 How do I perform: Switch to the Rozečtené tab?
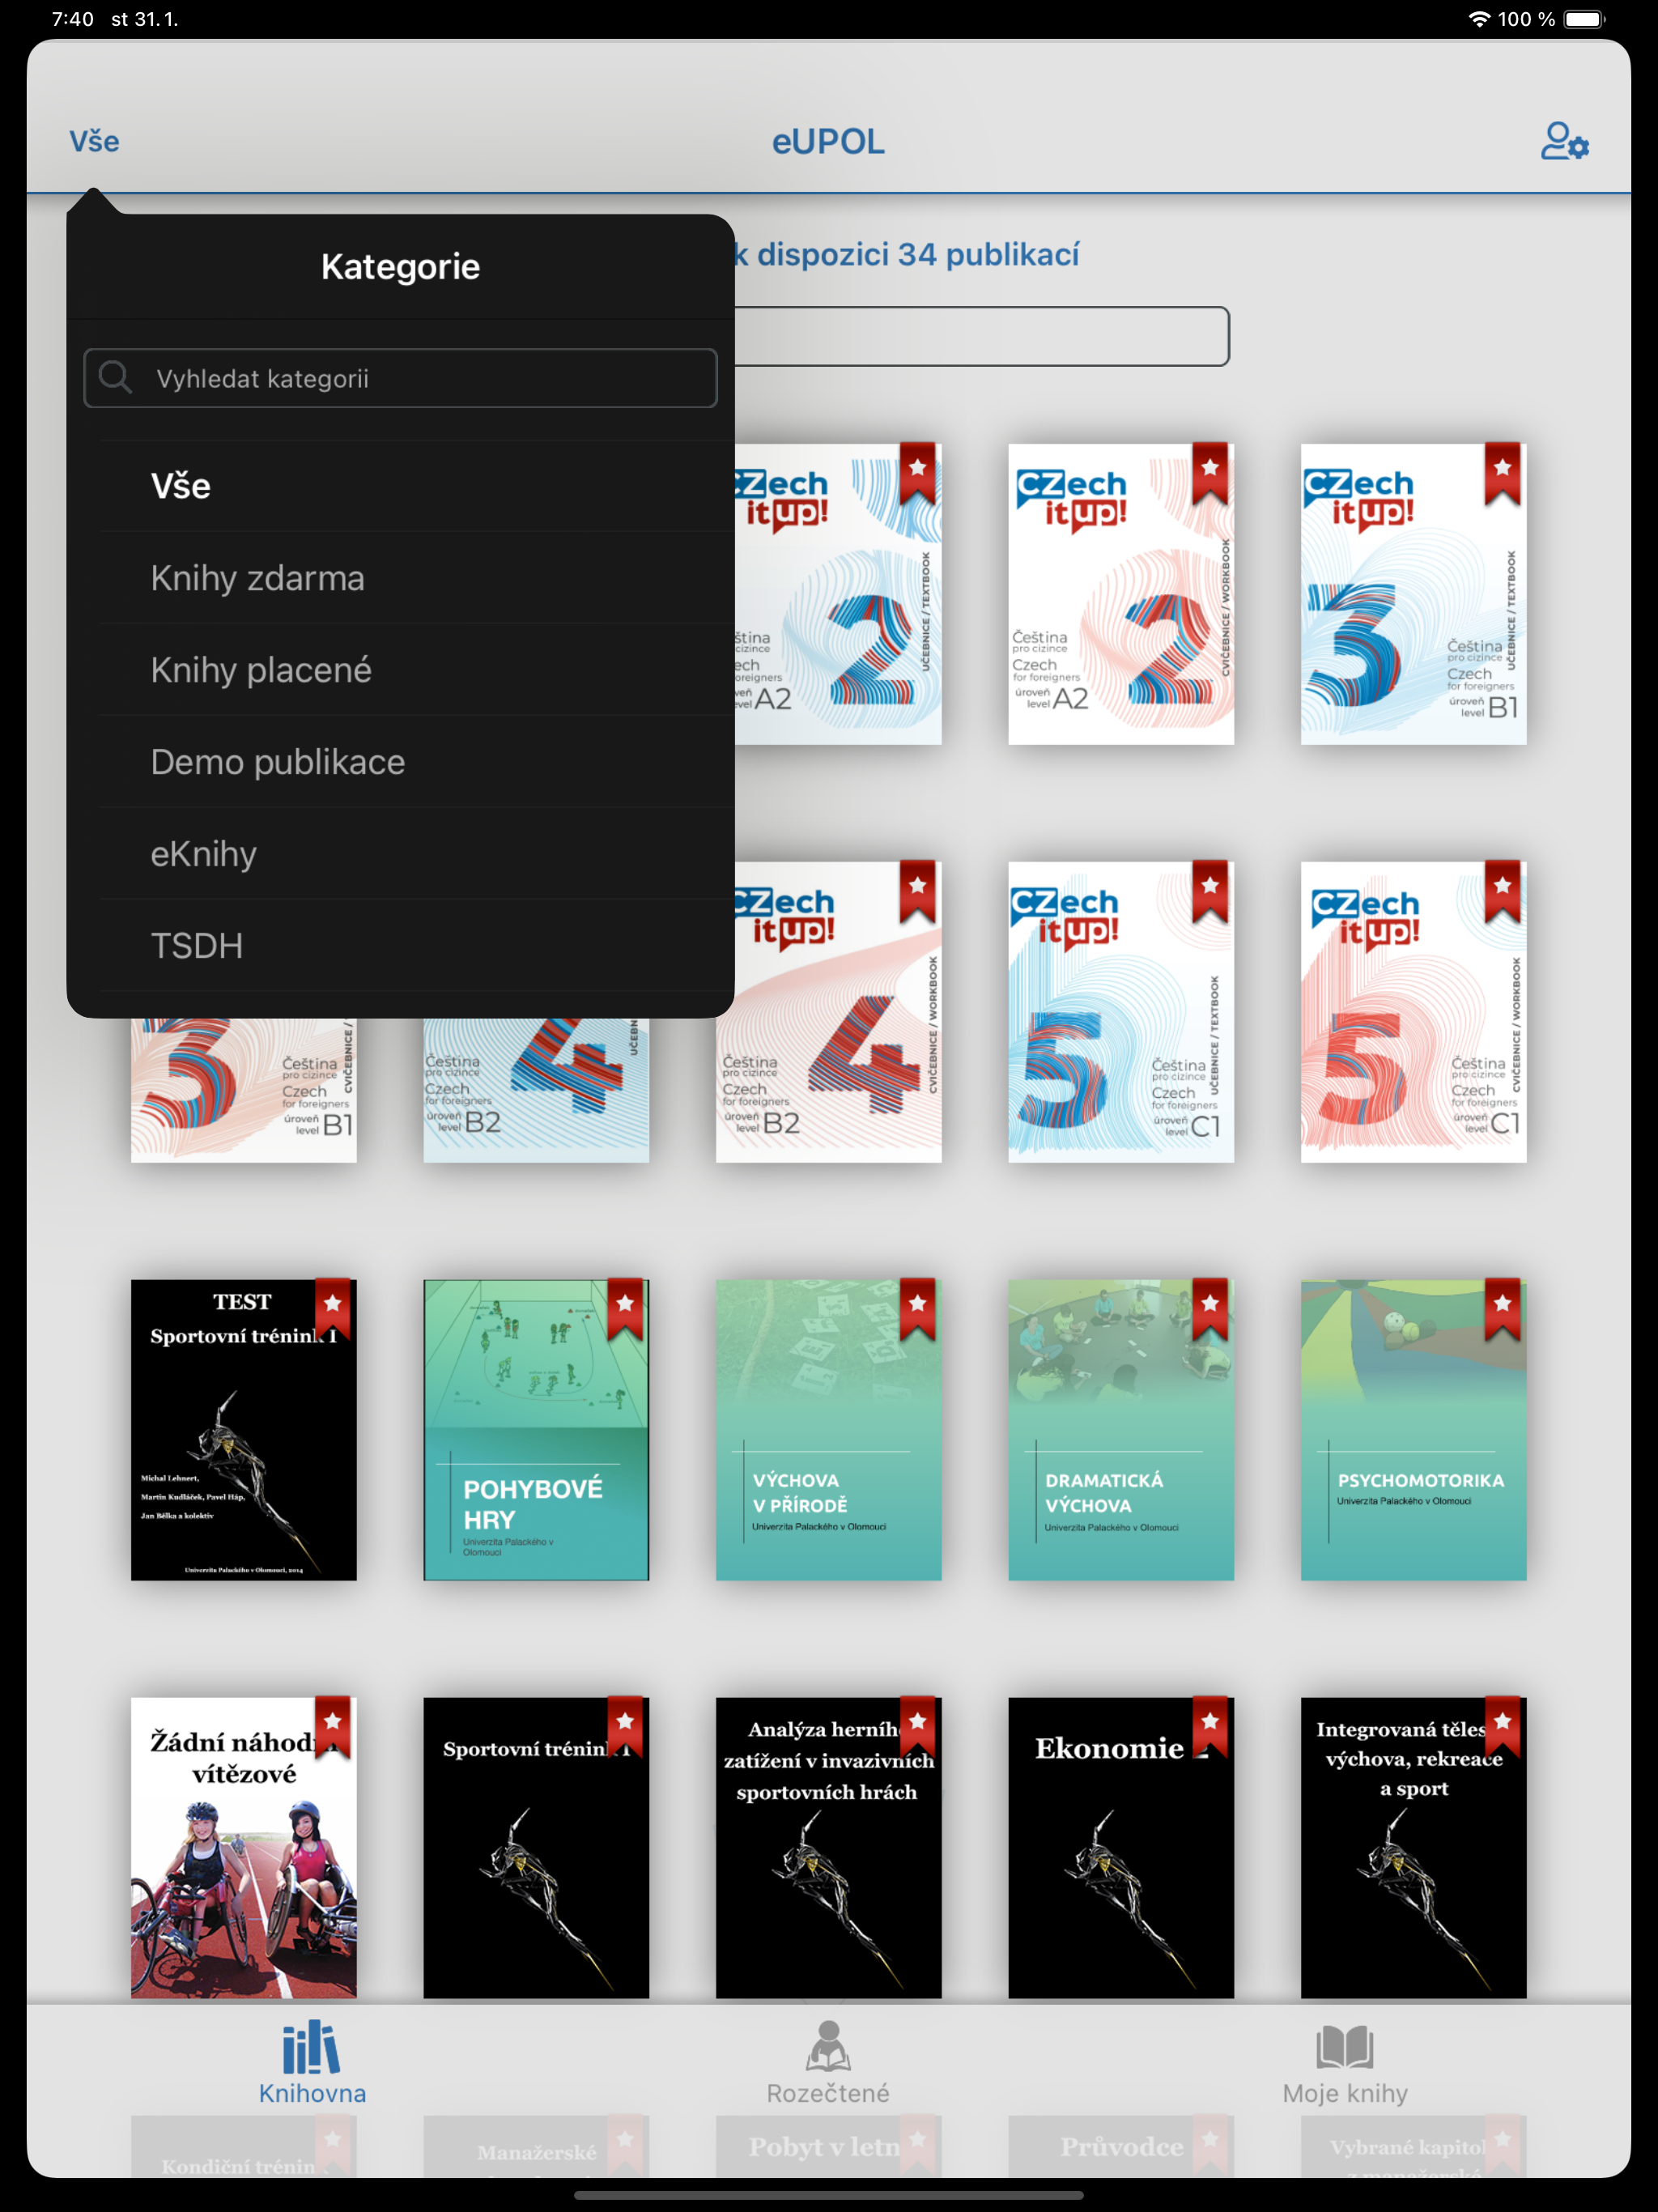pos(828,2063)
